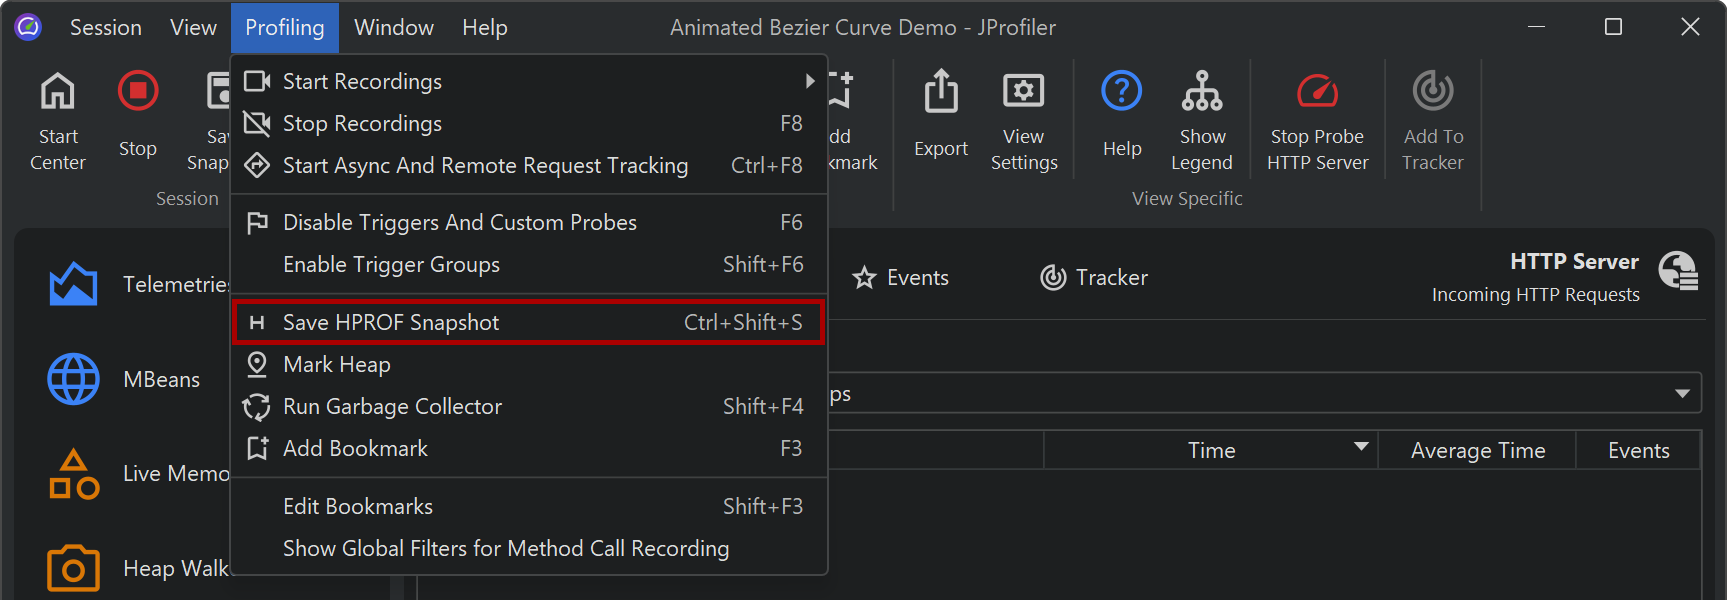
Task: Click the Average Time column header
Action: (1477, 451)
